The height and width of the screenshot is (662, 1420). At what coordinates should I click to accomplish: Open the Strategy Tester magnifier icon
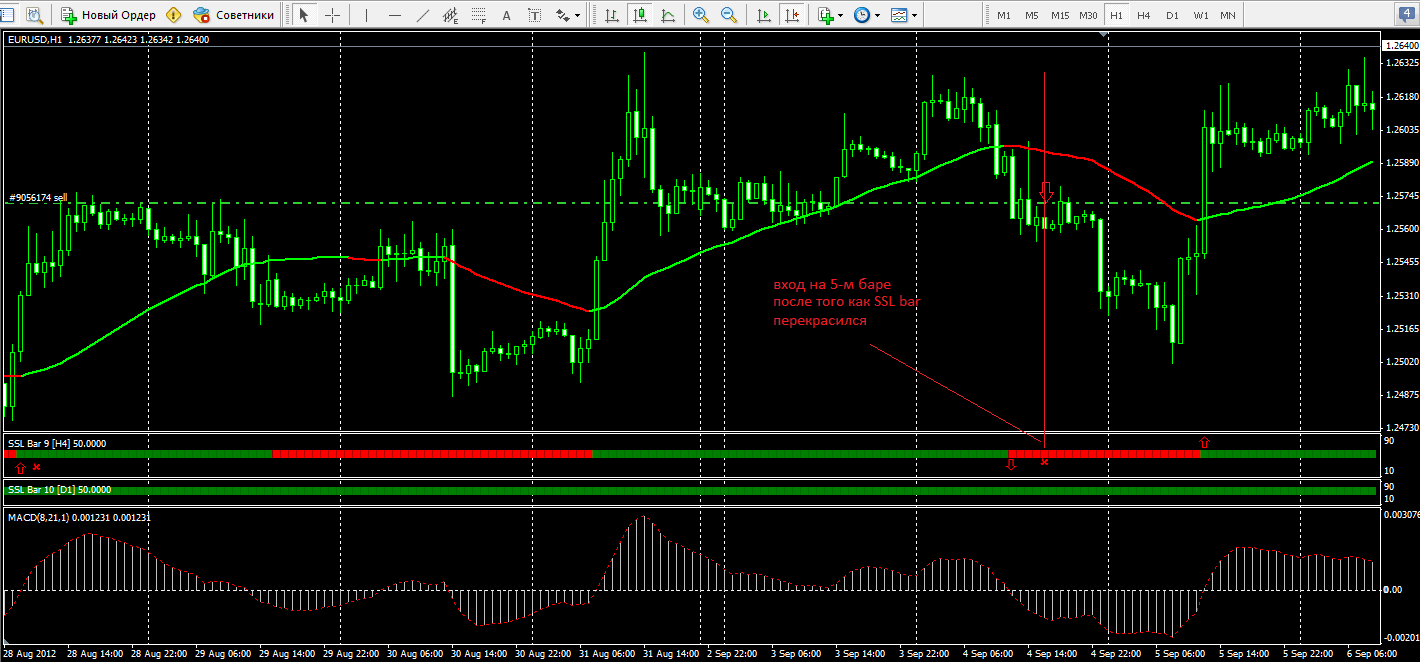click(x=34, y=15)
